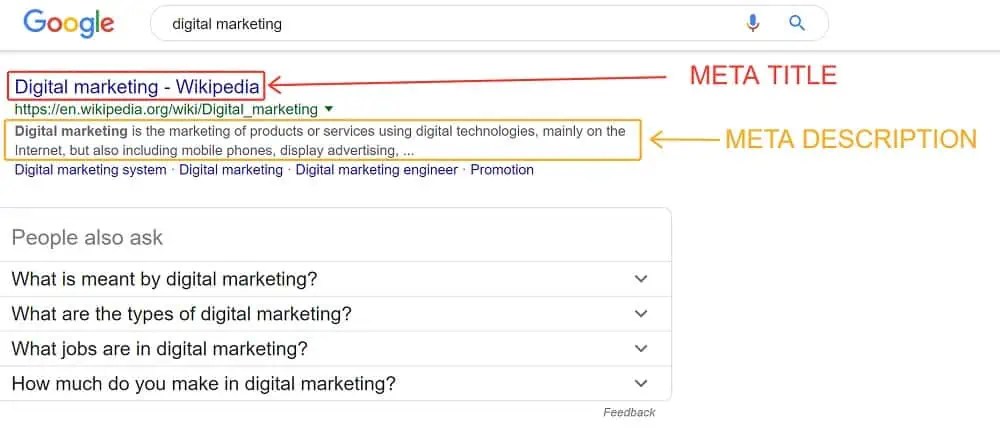1000x446 pixels.
Task: Expand 'What jobs are in digital marketing?' chevron
Action: [641, 349]
